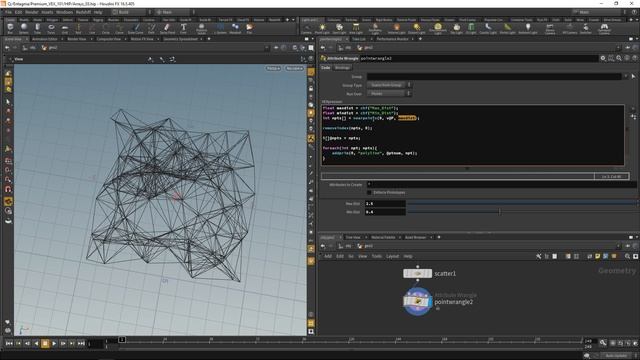
Task: Toggle the viewport lock camera icon
Action: coord(311,89)
